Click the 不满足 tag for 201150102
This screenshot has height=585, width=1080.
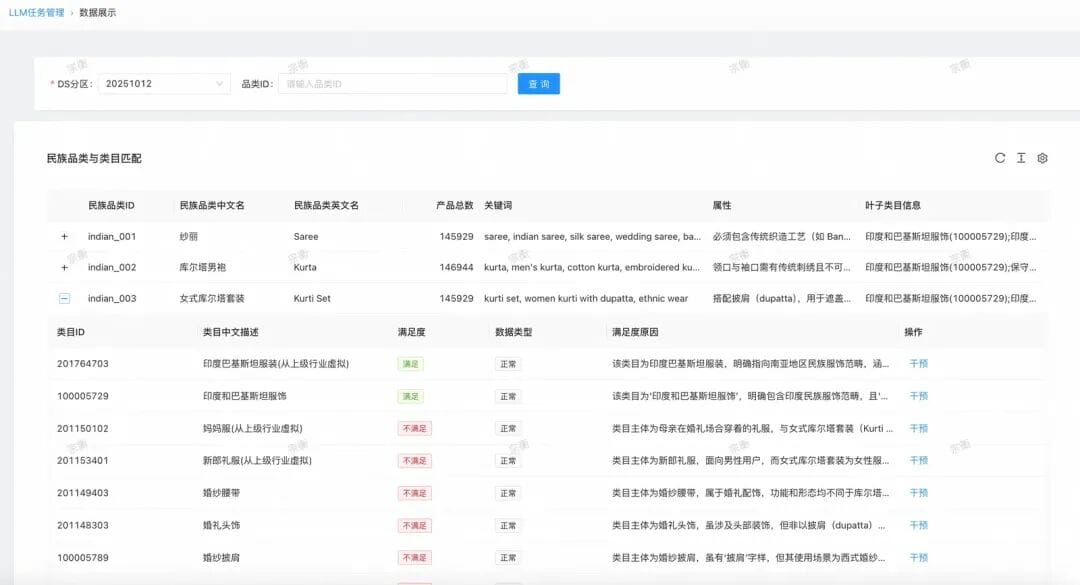click(x=415, y=429)
